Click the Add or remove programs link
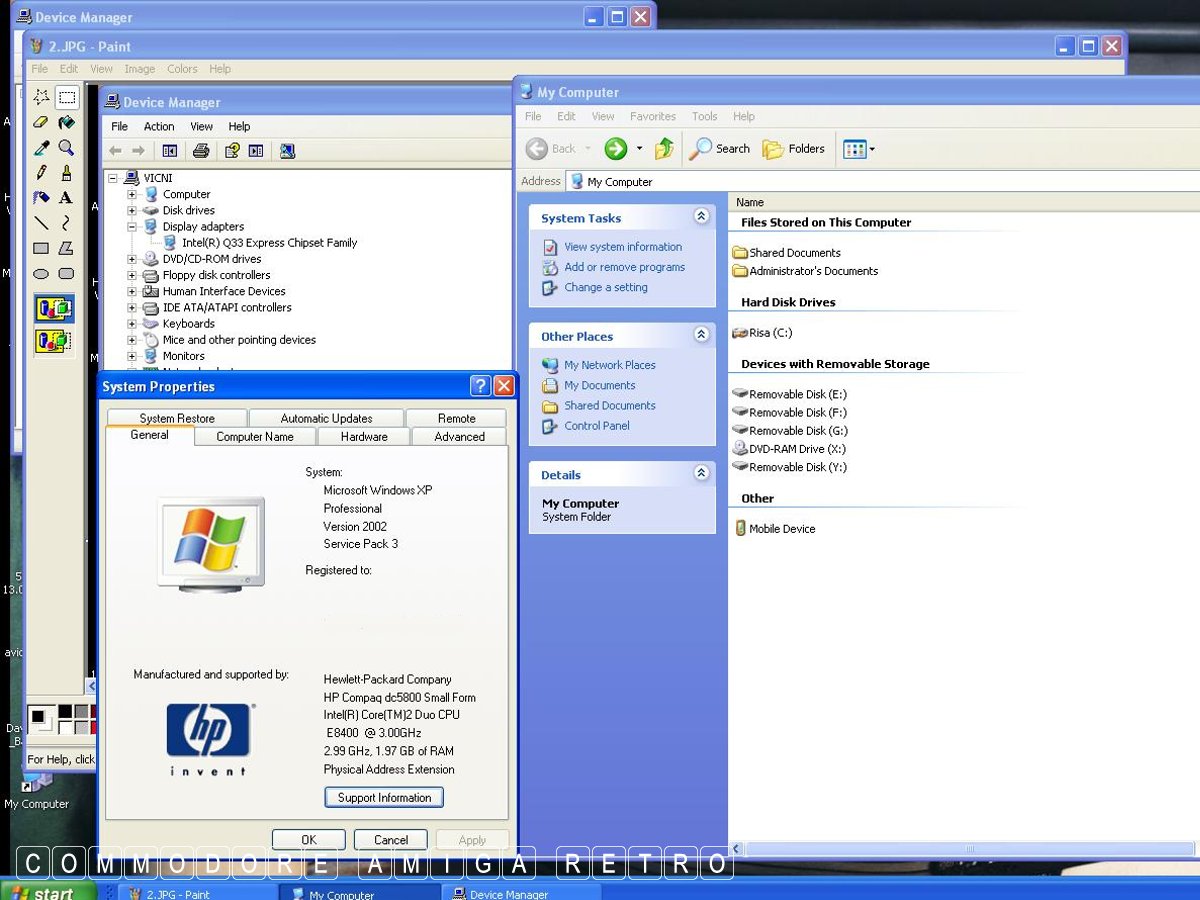Screen dimensions: 1200x900 point(624,267)
